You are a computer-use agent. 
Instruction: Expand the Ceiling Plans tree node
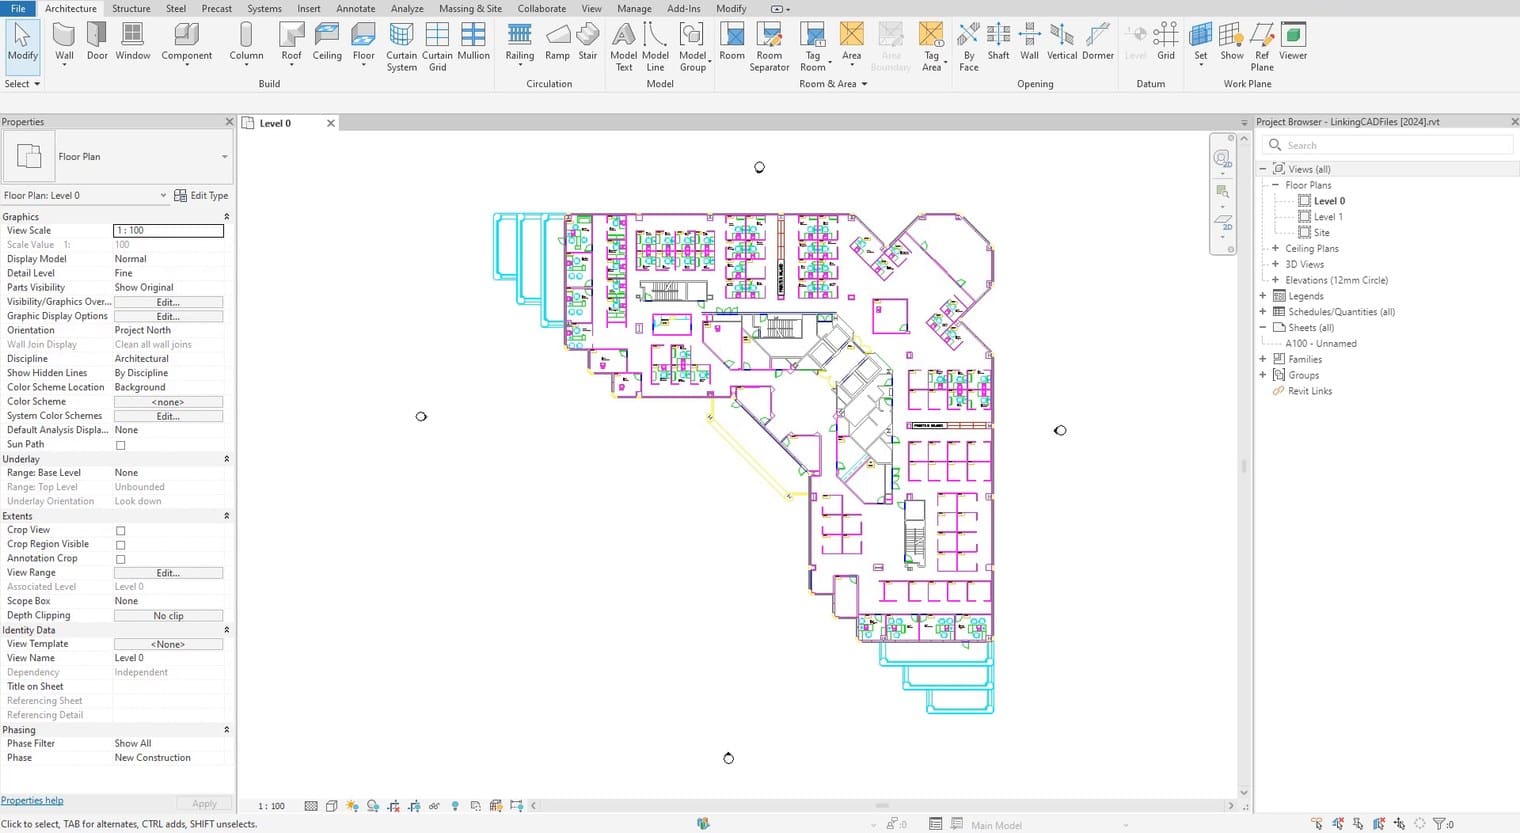click(x=1275, y=249)
